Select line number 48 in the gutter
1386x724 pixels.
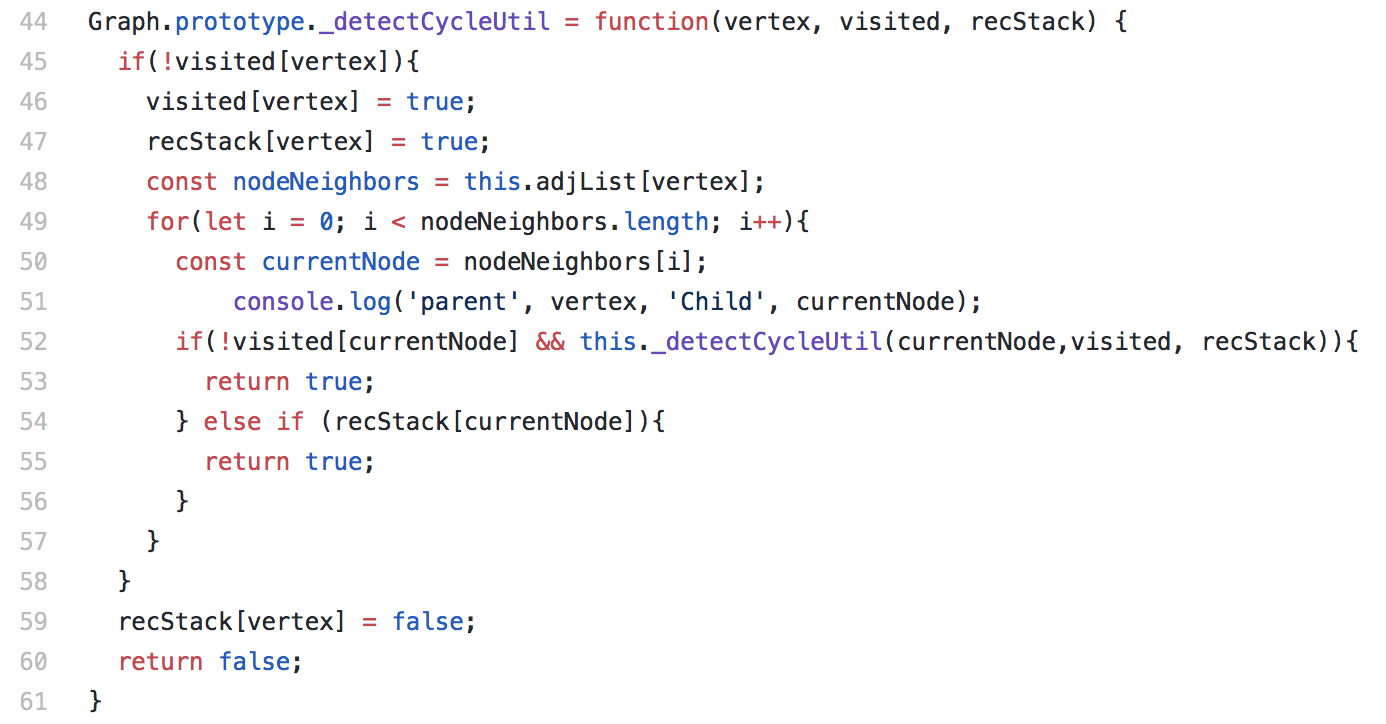(x=33, y=181)
